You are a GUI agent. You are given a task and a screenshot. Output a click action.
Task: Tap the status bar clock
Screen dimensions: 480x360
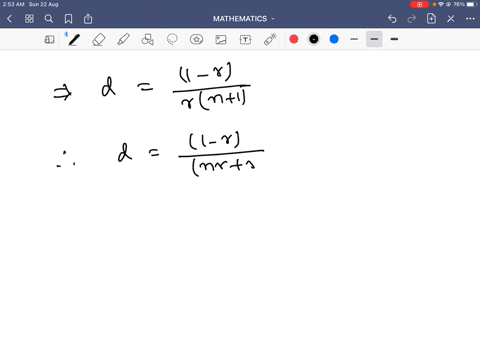pos(13,4)
